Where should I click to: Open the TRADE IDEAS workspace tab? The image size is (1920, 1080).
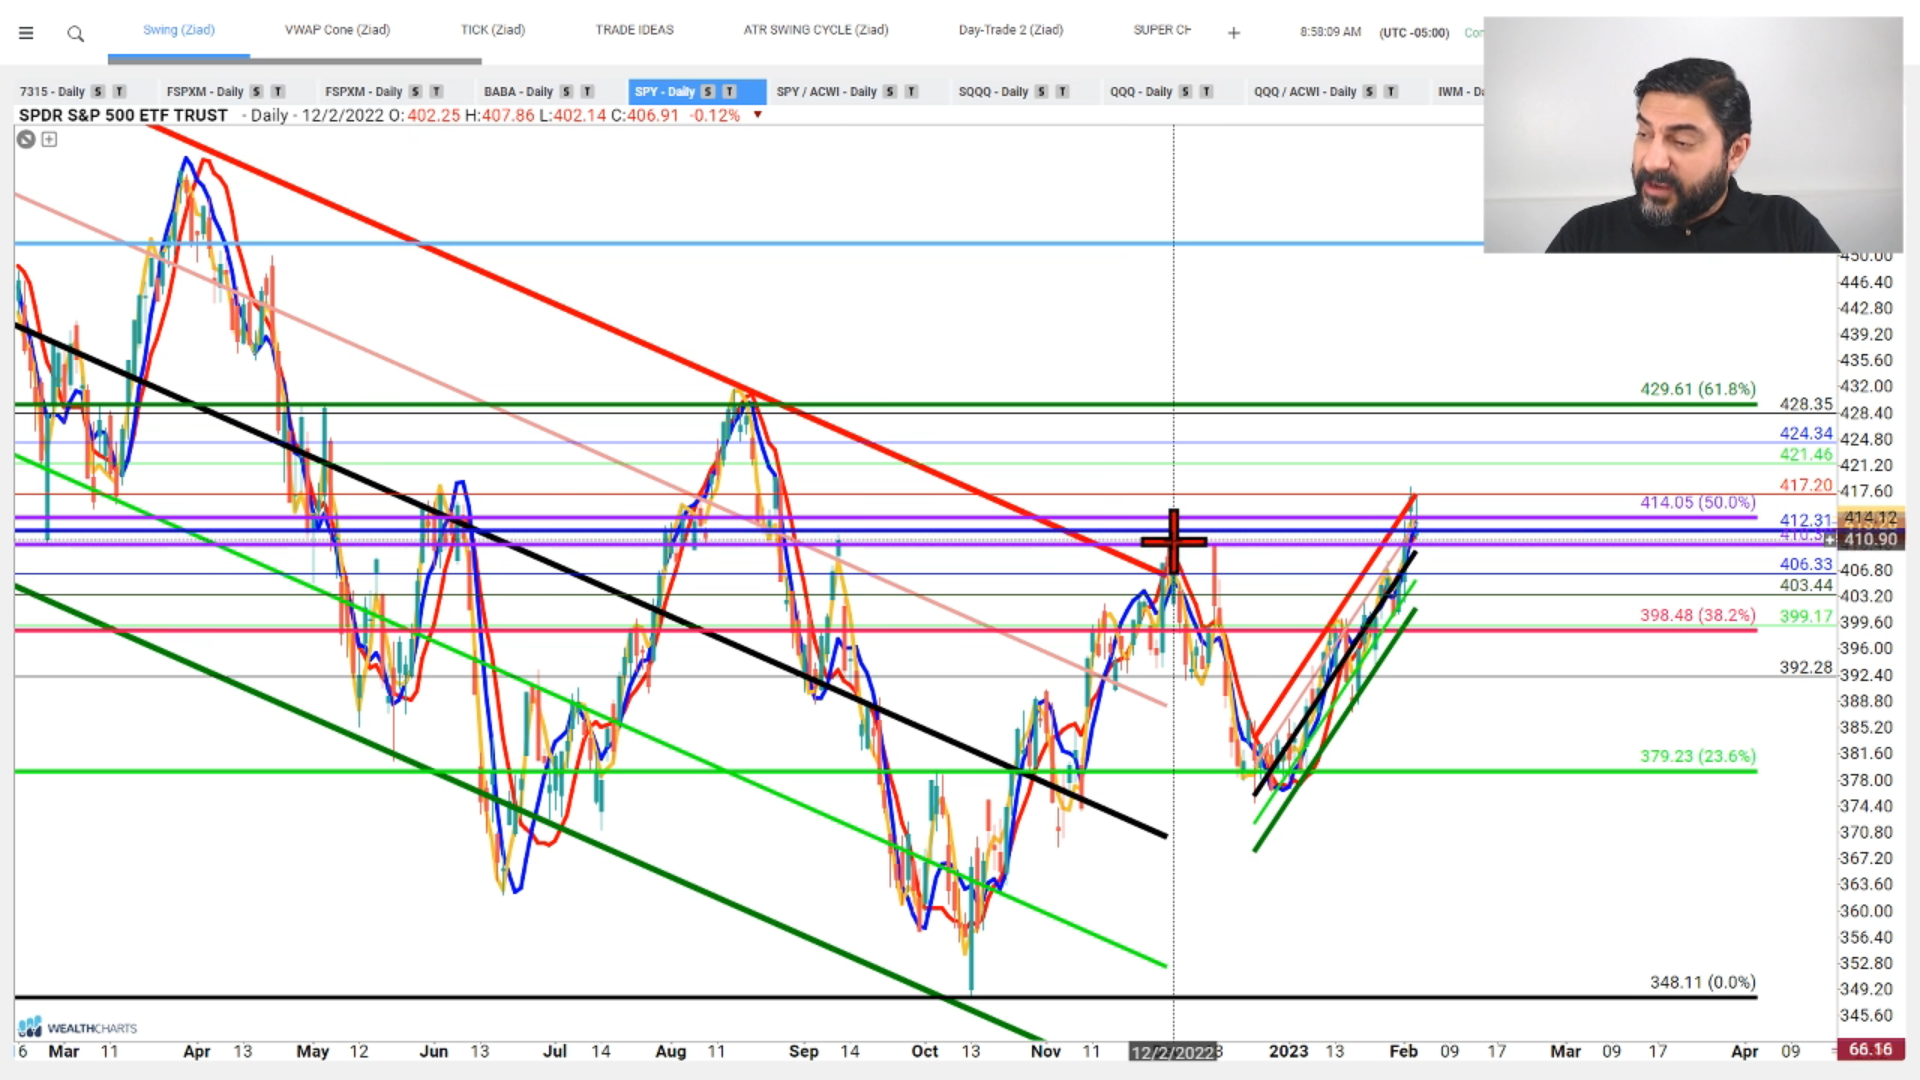[635, 30]
